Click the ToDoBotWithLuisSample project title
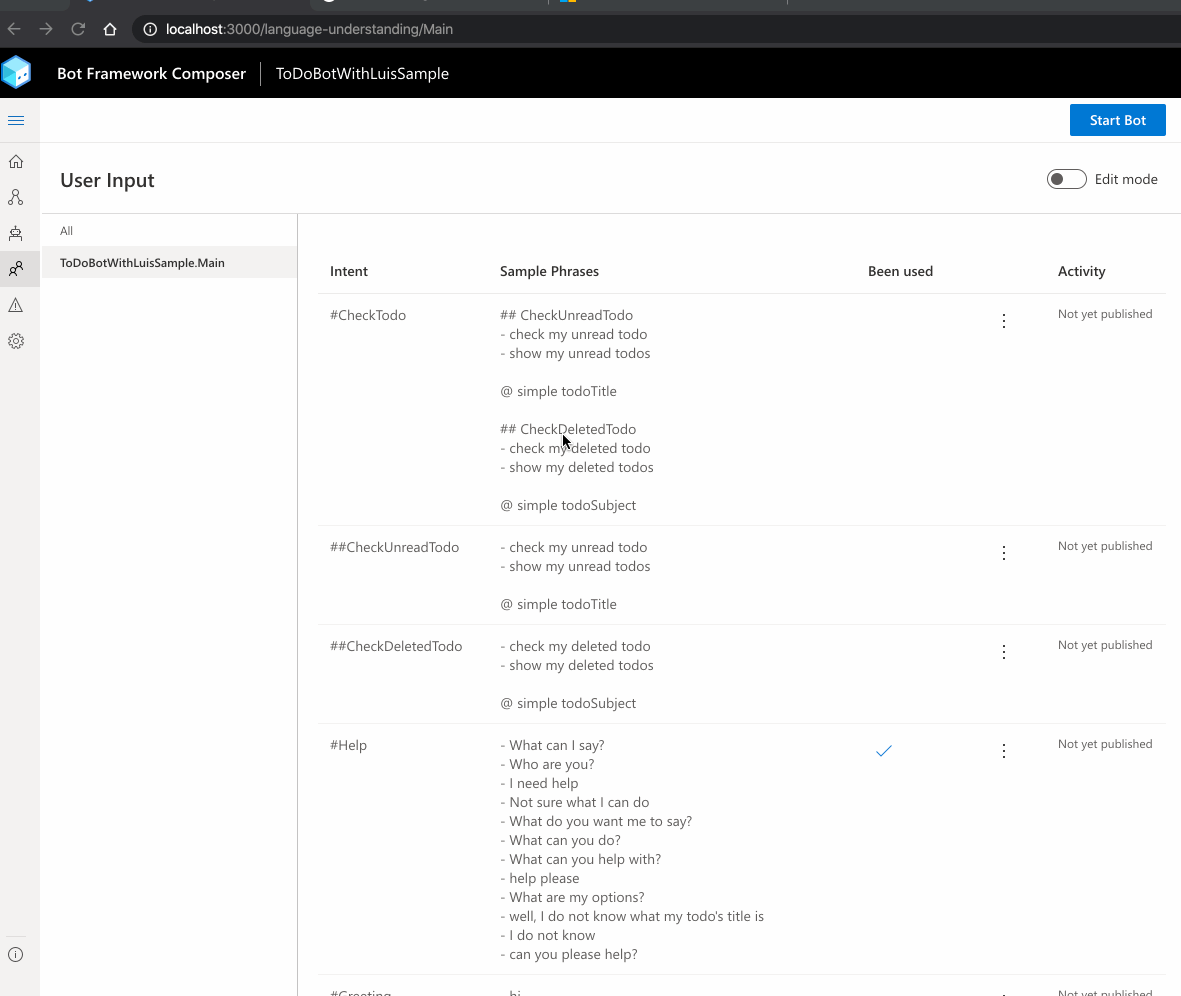Viewport: 1181px width, 996px height. click(362, 74)
